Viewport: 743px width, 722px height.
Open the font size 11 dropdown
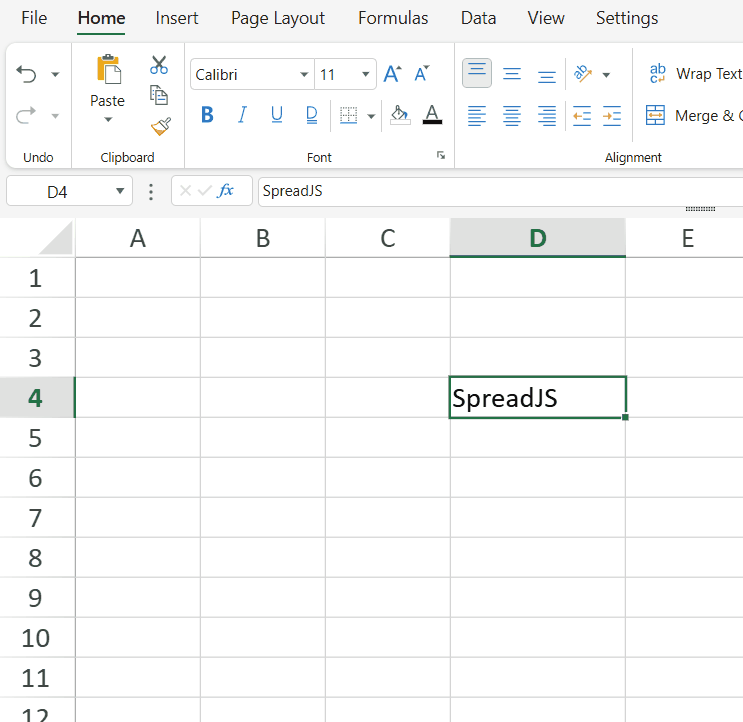tap(365, 74)
